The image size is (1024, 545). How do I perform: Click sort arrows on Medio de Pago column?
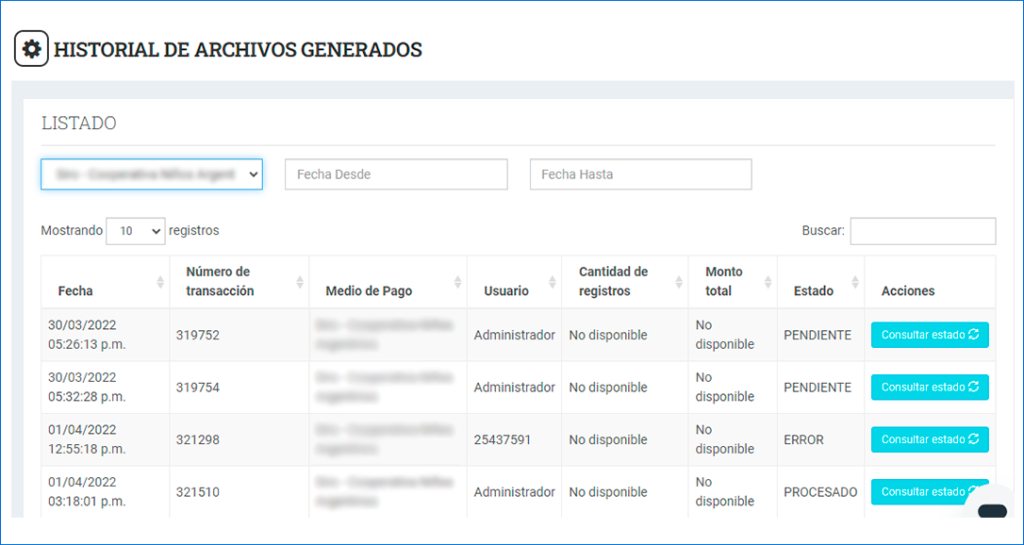pos(458,282)
